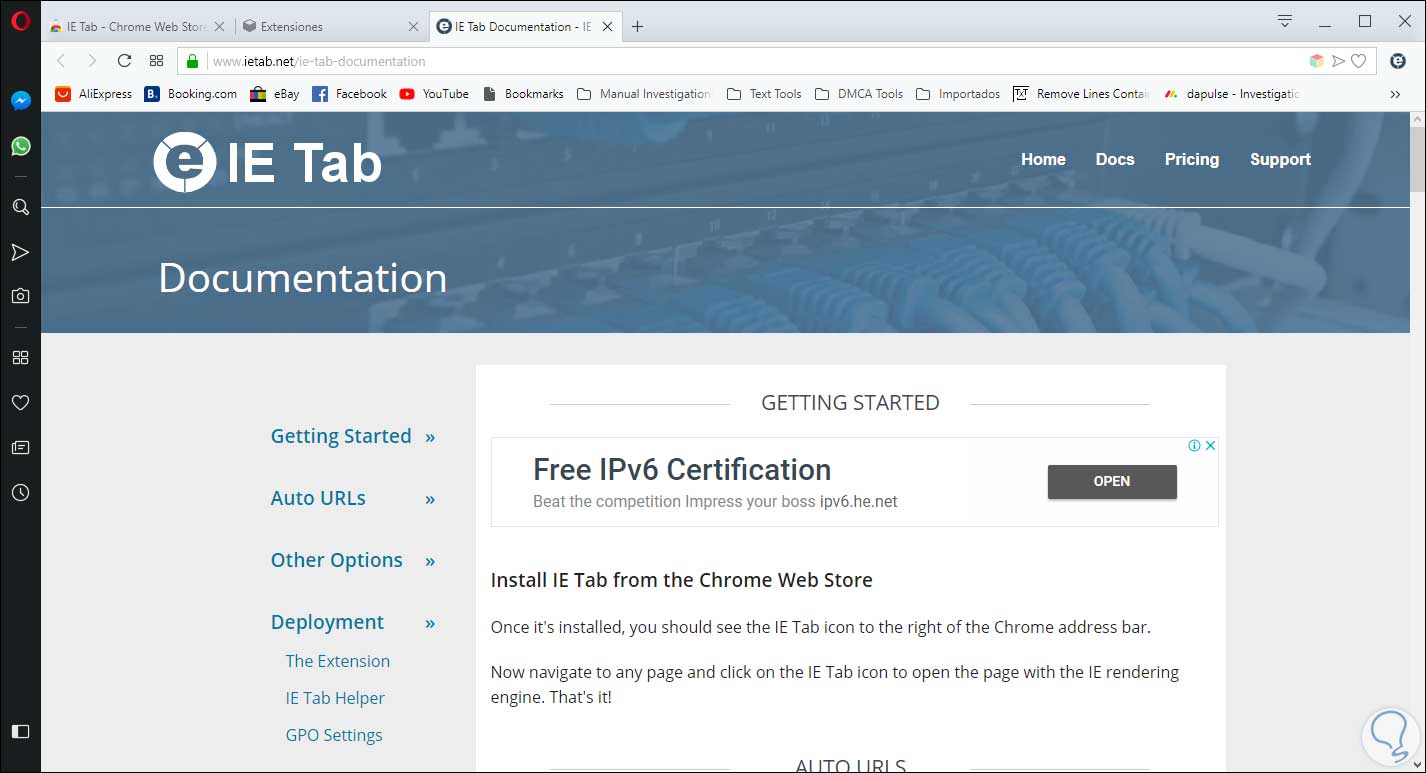Click the ad info icon
The height and width of the screenshot is (773, 1426).
1194,446
